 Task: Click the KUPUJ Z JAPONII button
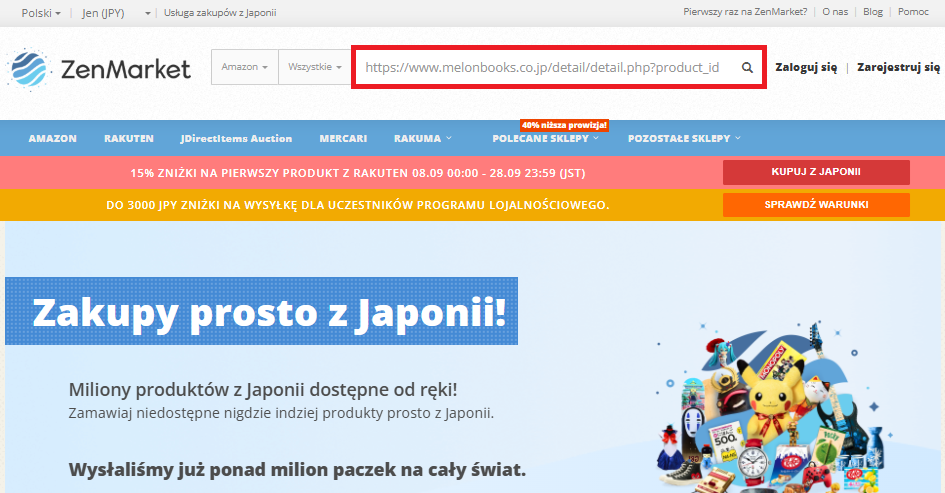[816, 172]
